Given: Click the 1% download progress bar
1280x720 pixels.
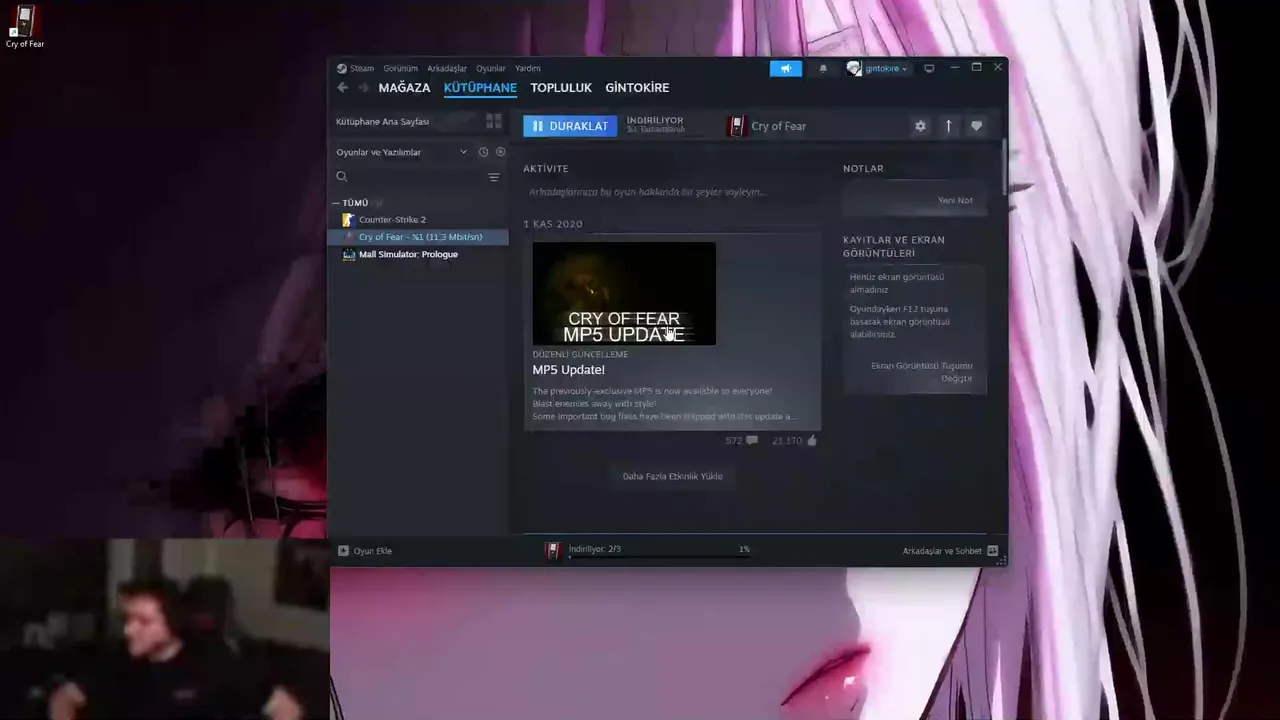Looking at the screenshot, I should (x=659, y=556).
